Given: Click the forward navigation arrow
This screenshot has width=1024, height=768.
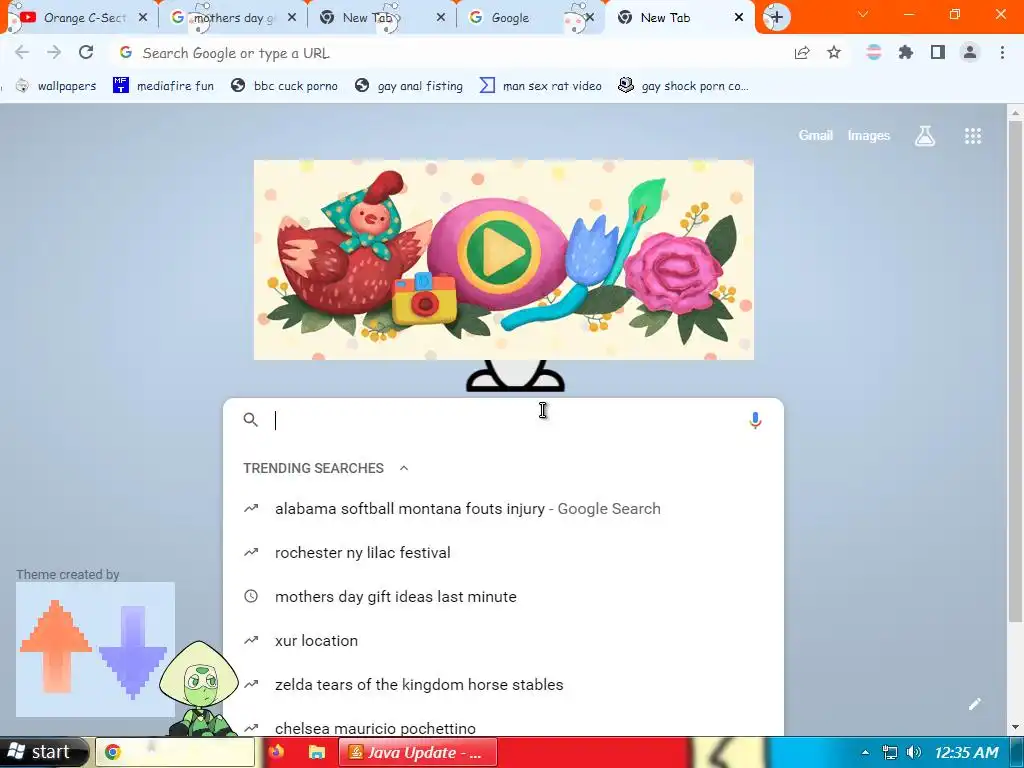Looking at the screenshot, I should 54,53.
